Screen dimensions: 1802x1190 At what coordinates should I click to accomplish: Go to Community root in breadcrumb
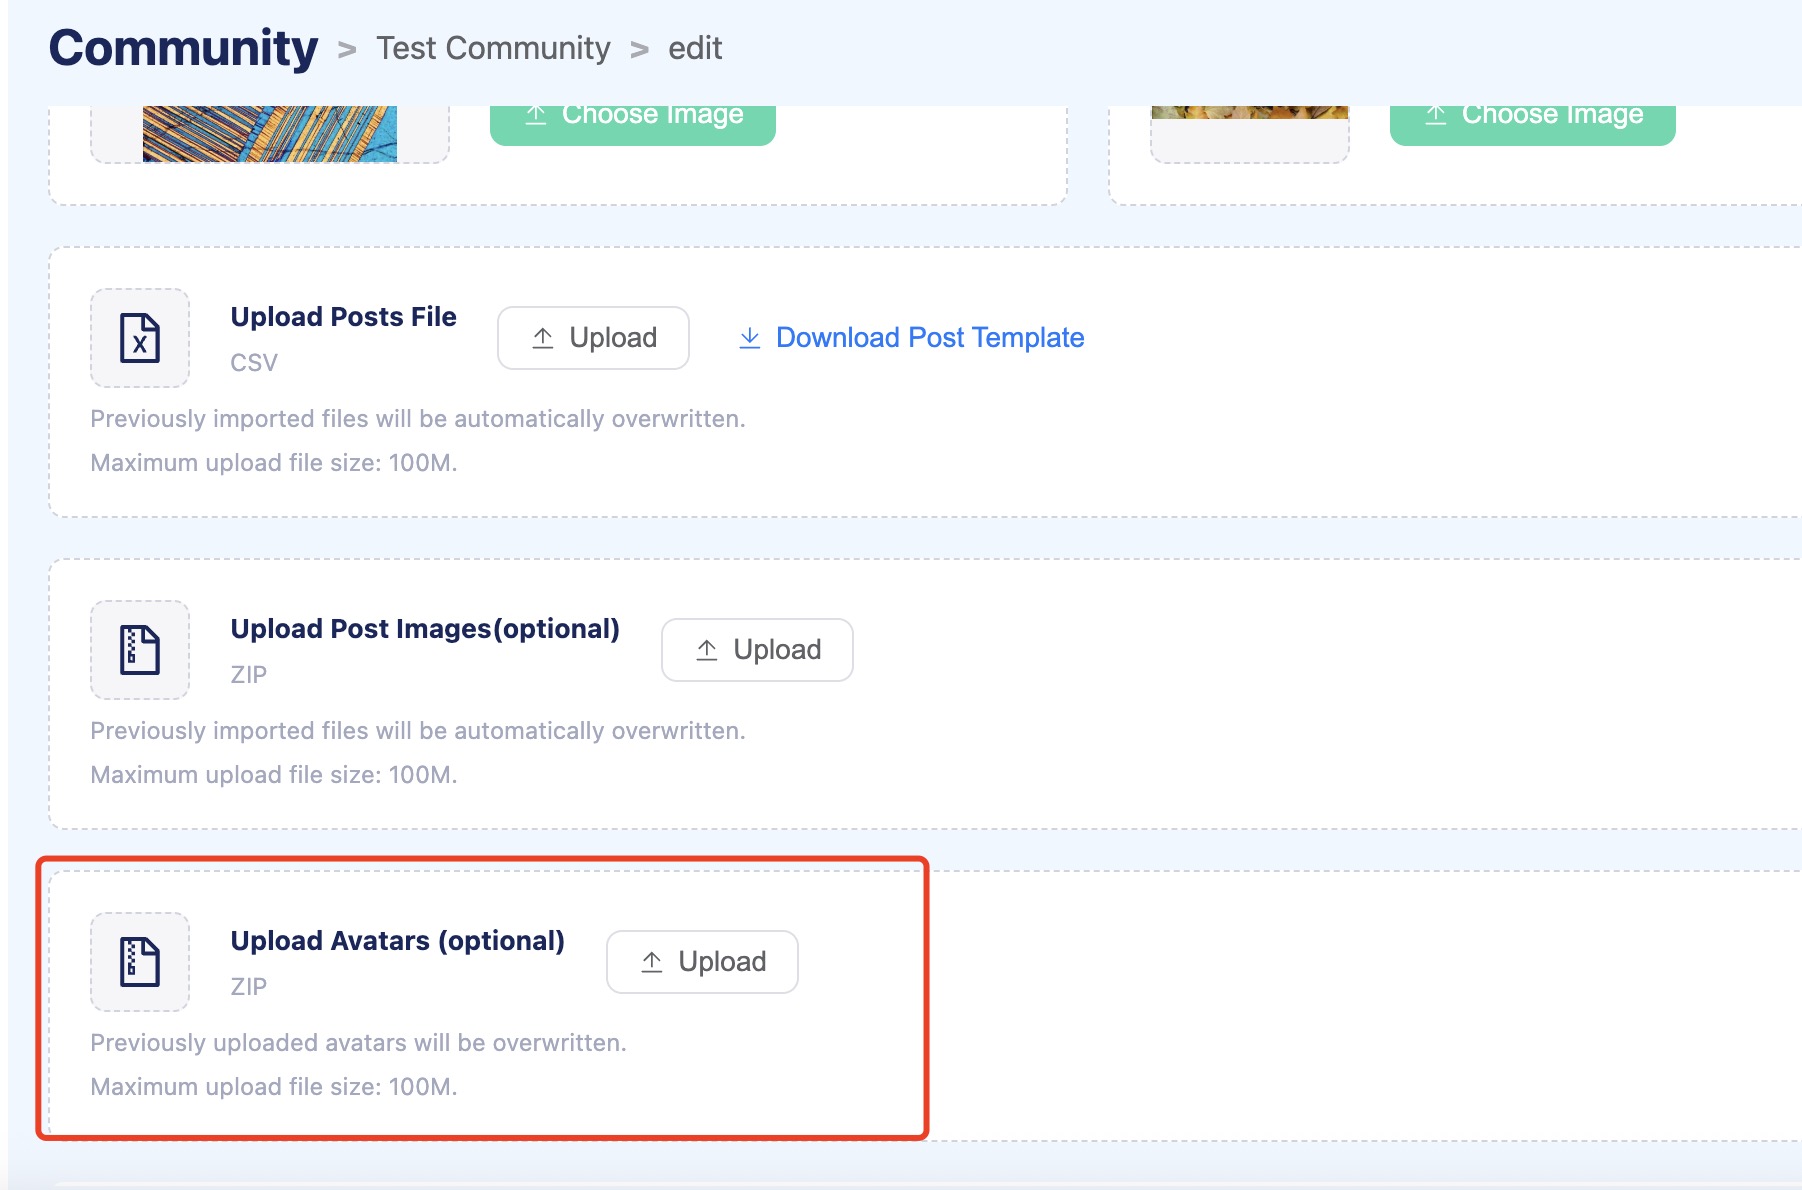(183, 48)
